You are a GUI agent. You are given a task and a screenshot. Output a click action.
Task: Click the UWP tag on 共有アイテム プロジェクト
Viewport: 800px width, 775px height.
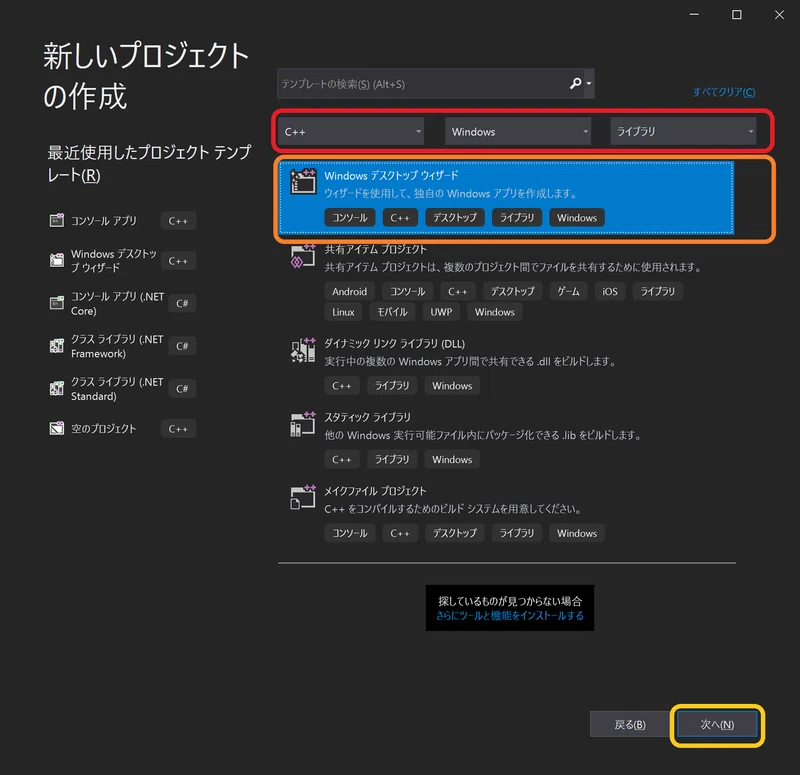coord(441,312)
